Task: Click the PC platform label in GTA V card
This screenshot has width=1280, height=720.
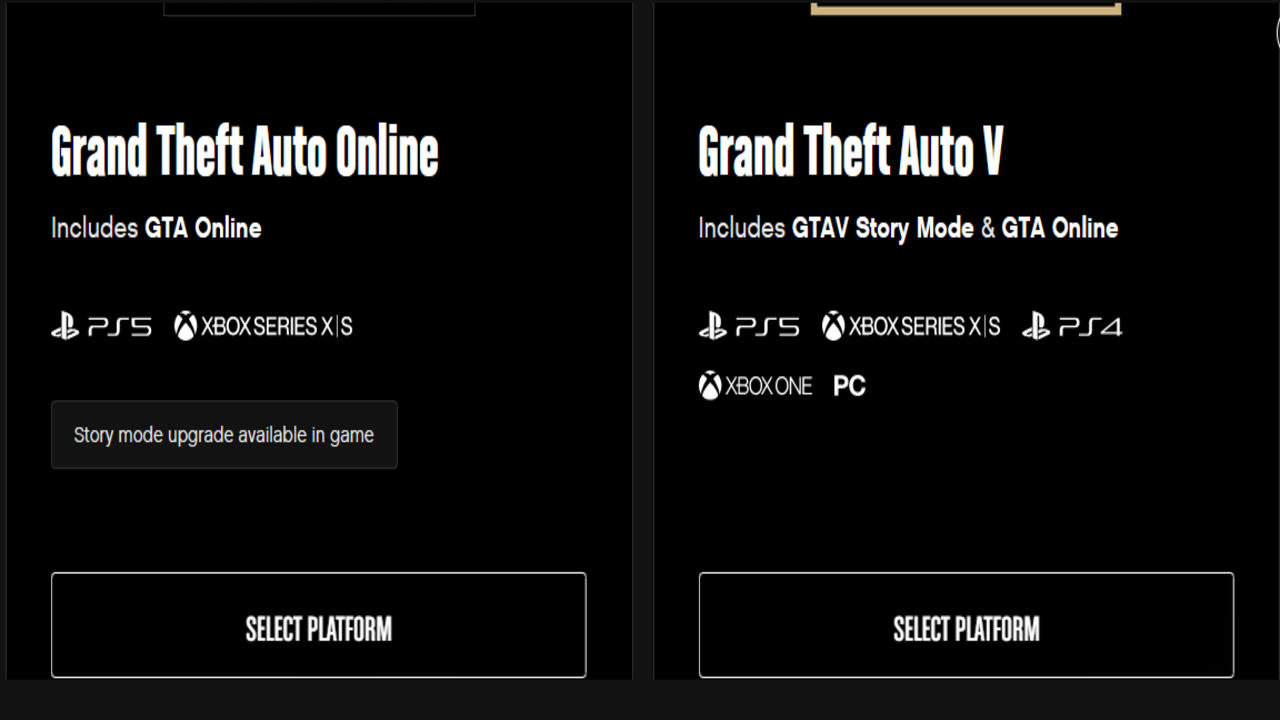Action: pos(849,386)
